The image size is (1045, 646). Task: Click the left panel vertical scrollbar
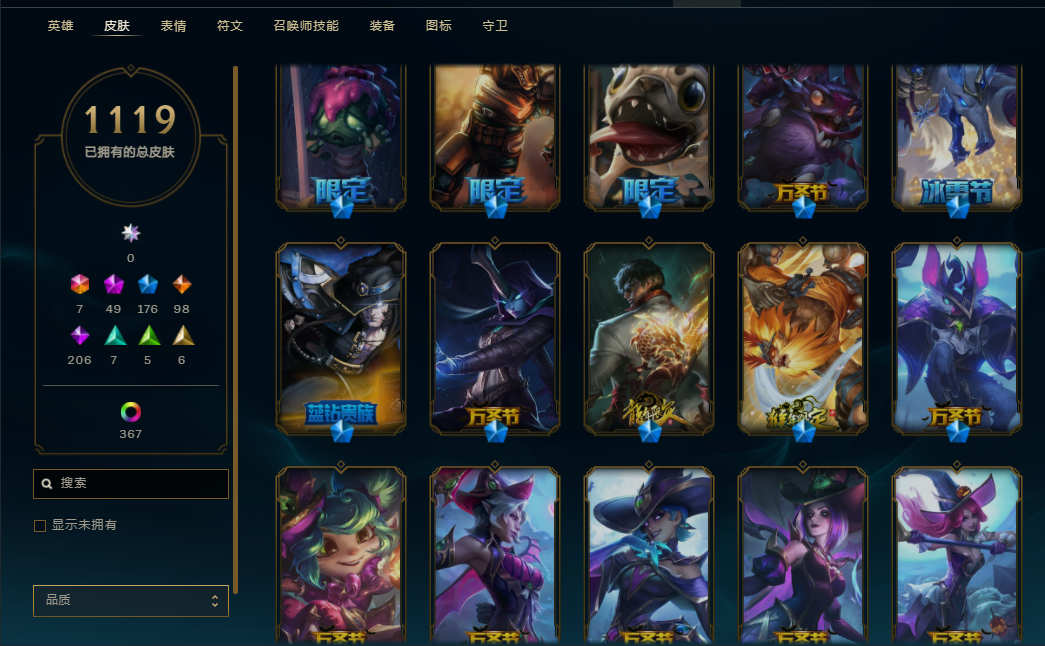tap(235, 329)
